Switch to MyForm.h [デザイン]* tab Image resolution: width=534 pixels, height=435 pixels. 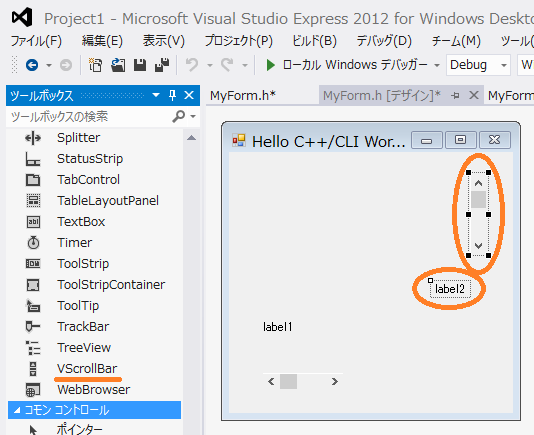pos(381,96)
